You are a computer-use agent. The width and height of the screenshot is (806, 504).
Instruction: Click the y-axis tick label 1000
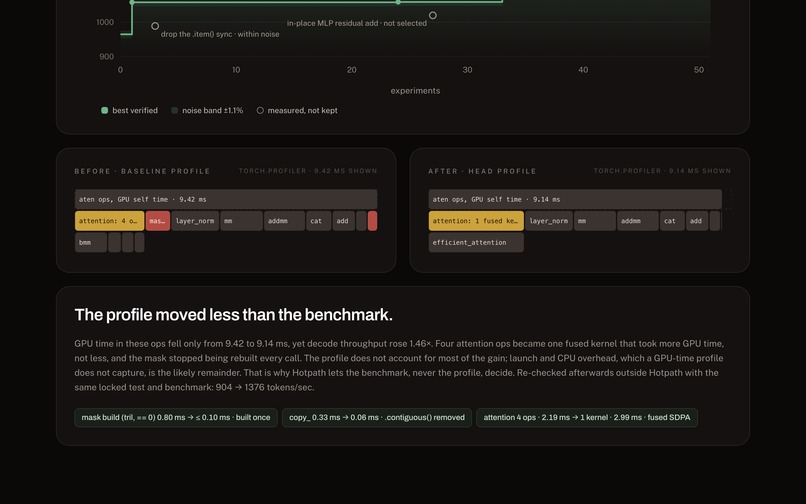(105, 22)
